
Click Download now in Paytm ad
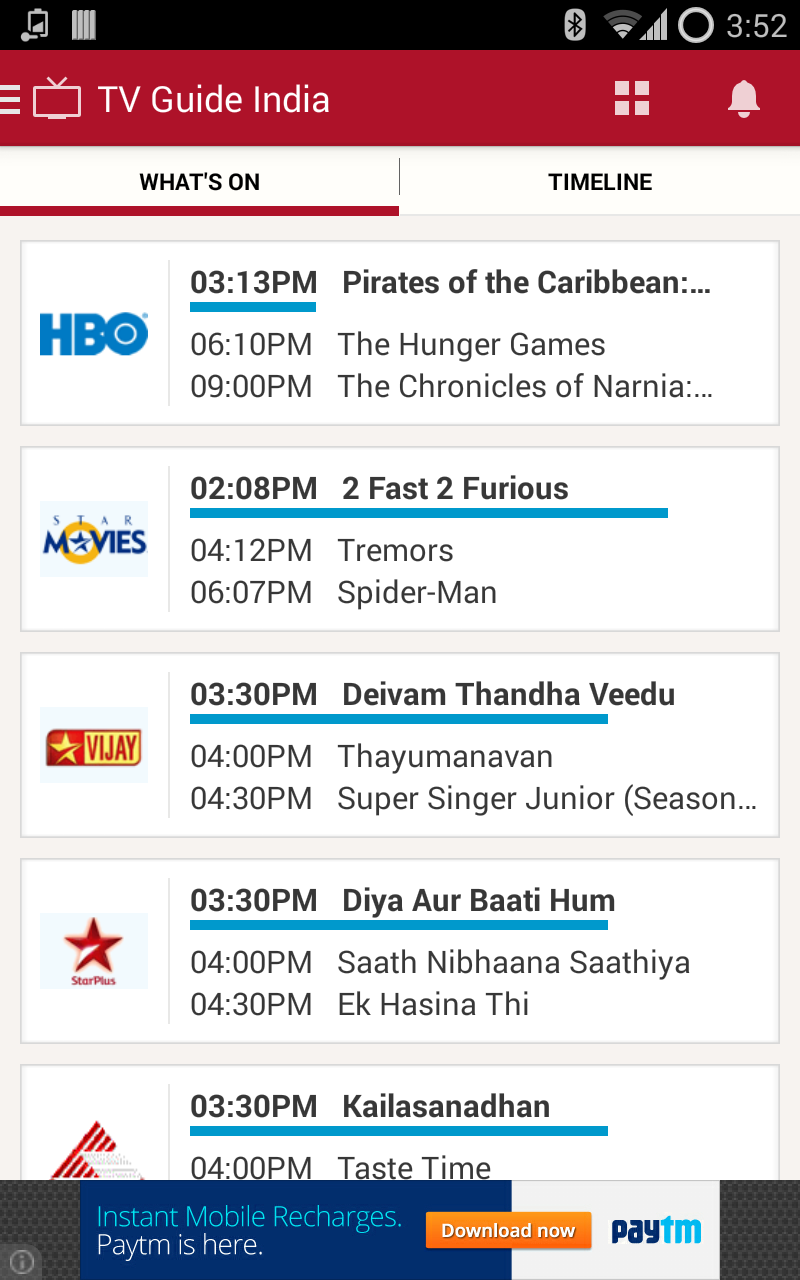[508, 1230]
